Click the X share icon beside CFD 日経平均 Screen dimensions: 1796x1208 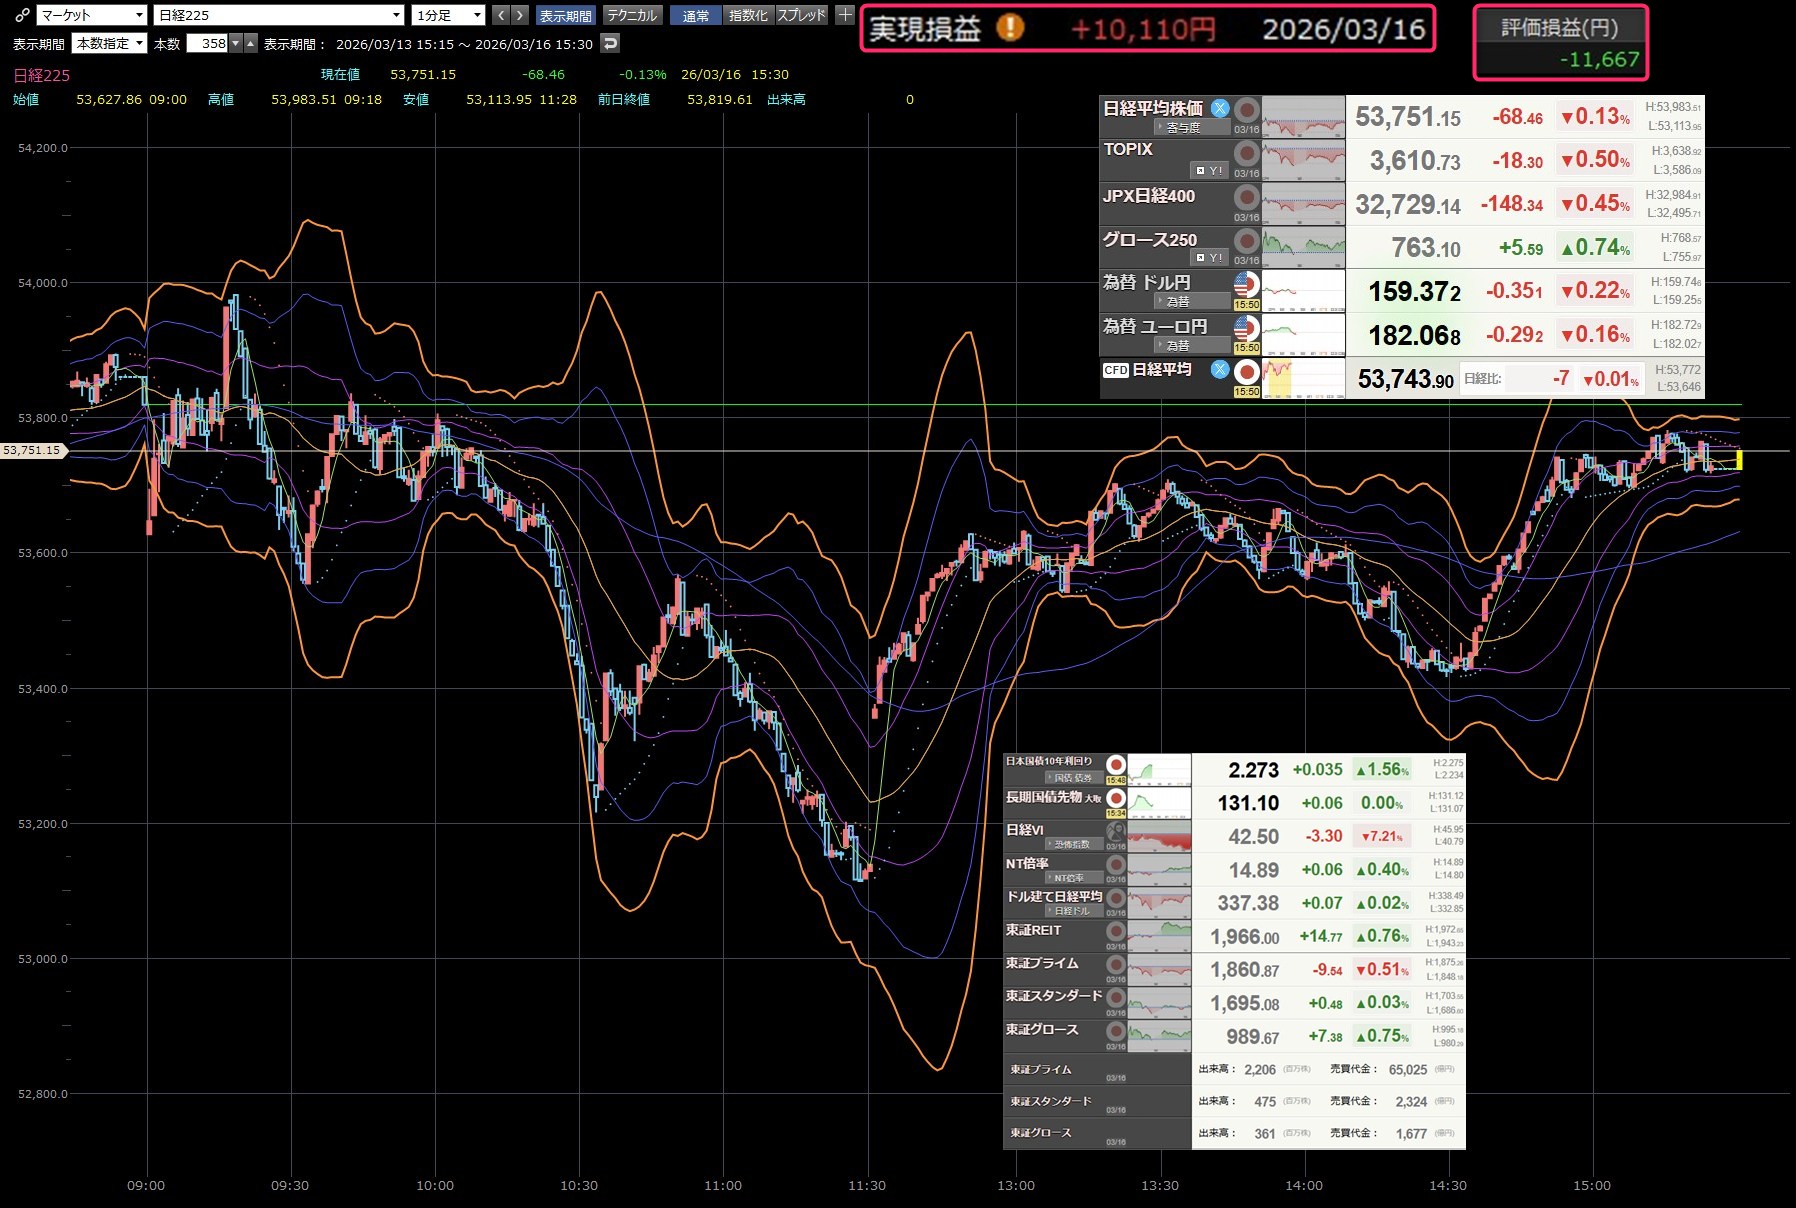tap(1220, 370)
